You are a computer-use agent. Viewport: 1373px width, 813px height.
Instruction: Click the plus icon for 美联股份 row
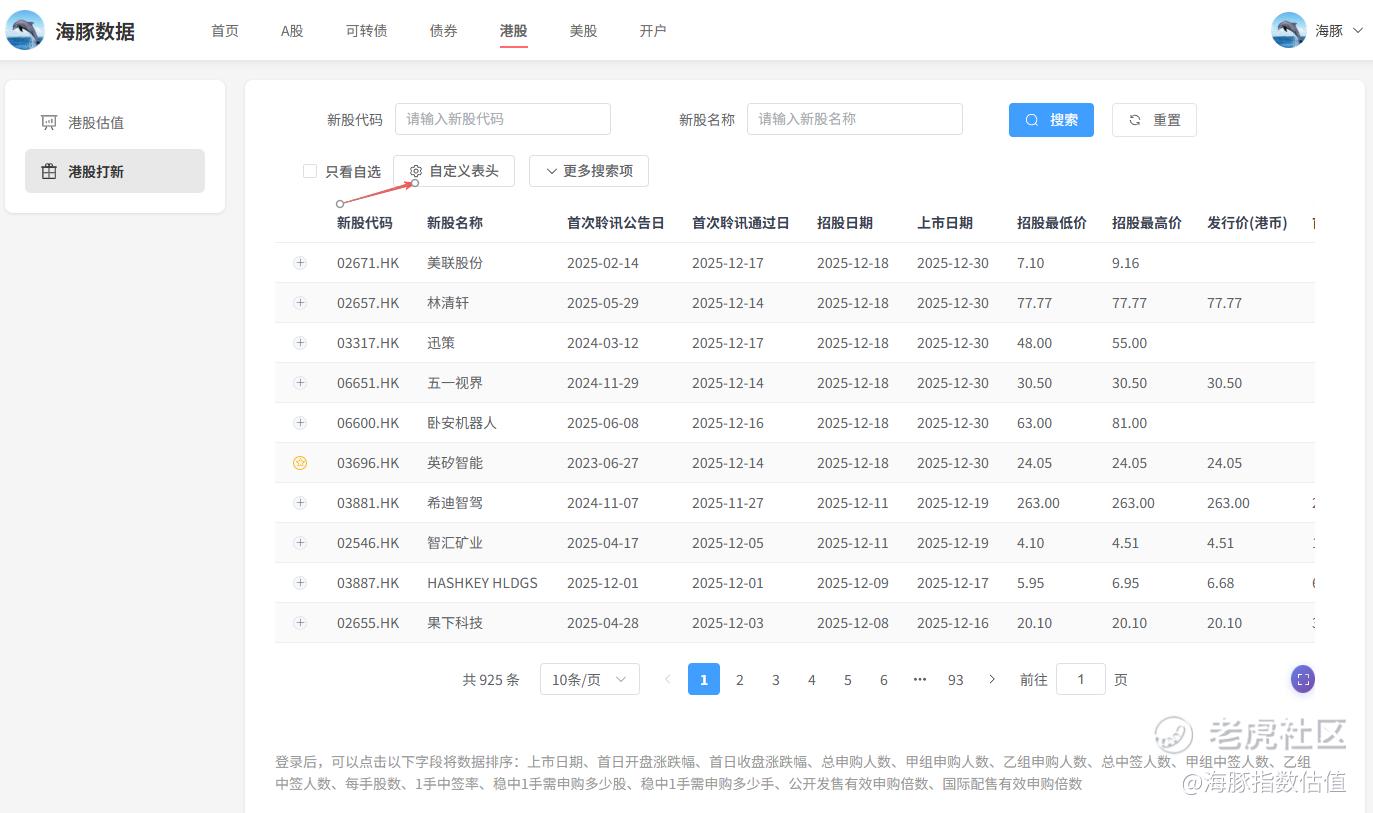click(300, 263)
